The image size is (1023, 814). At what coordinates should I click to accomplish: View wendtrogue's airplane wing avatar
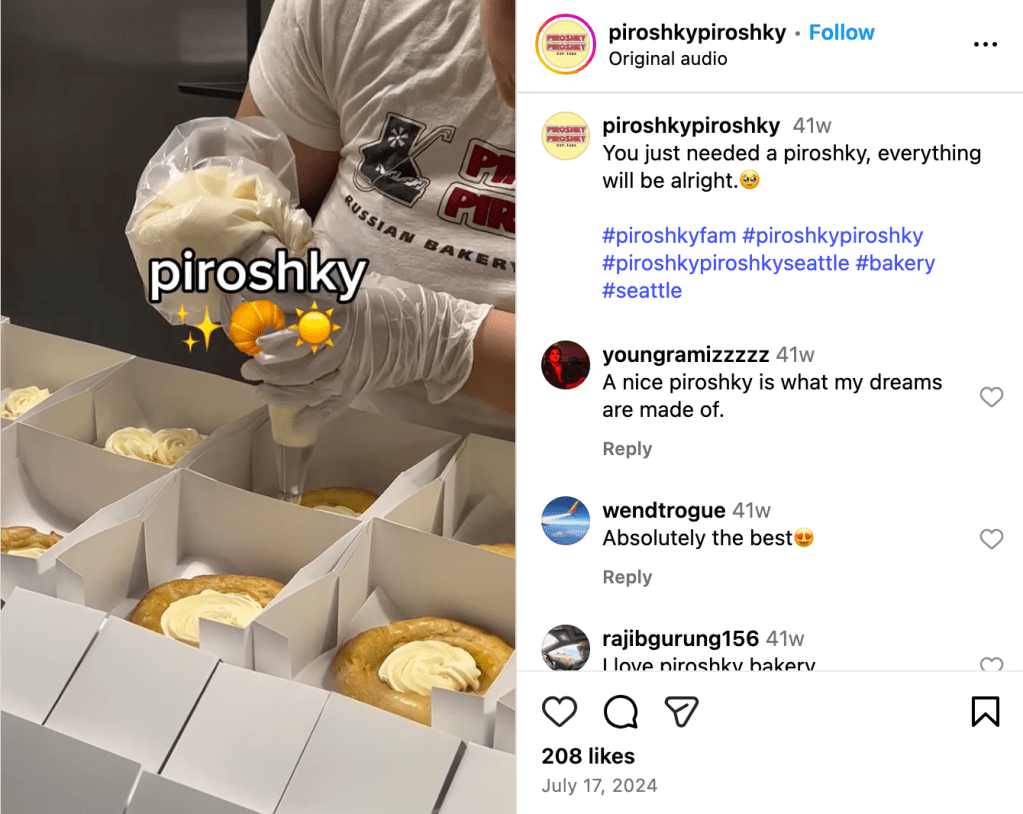pyautogui.click(x=566, y=520)
